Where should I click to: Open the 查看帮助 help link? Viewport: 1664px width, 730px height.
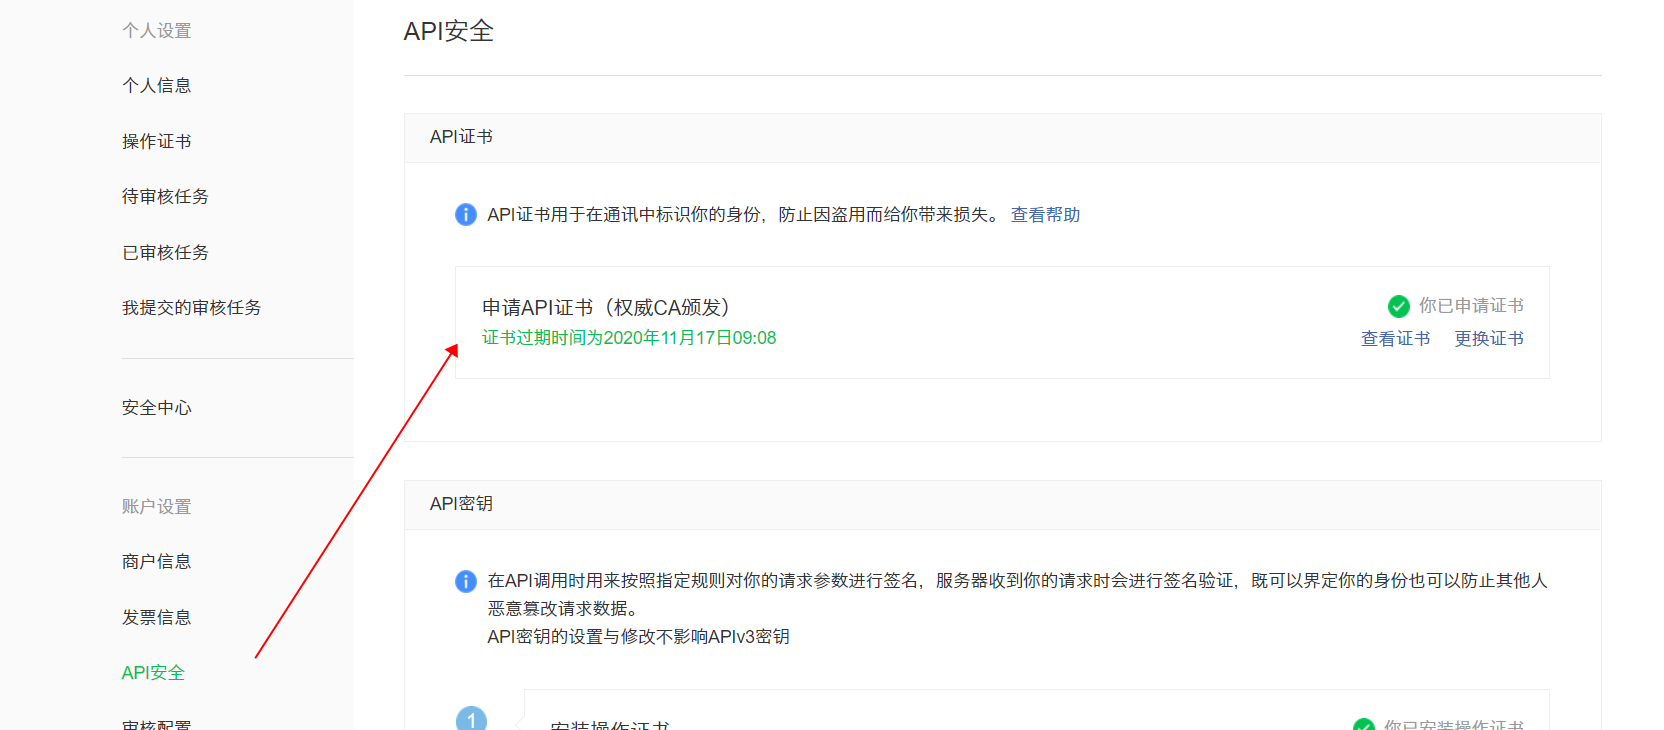(1045, 215)
